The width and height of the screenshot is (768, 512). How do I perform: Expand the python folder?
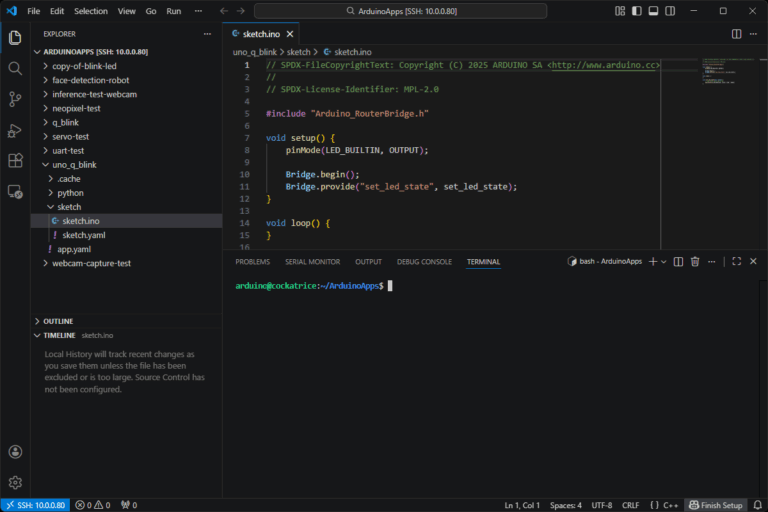(x=126, y=193)
